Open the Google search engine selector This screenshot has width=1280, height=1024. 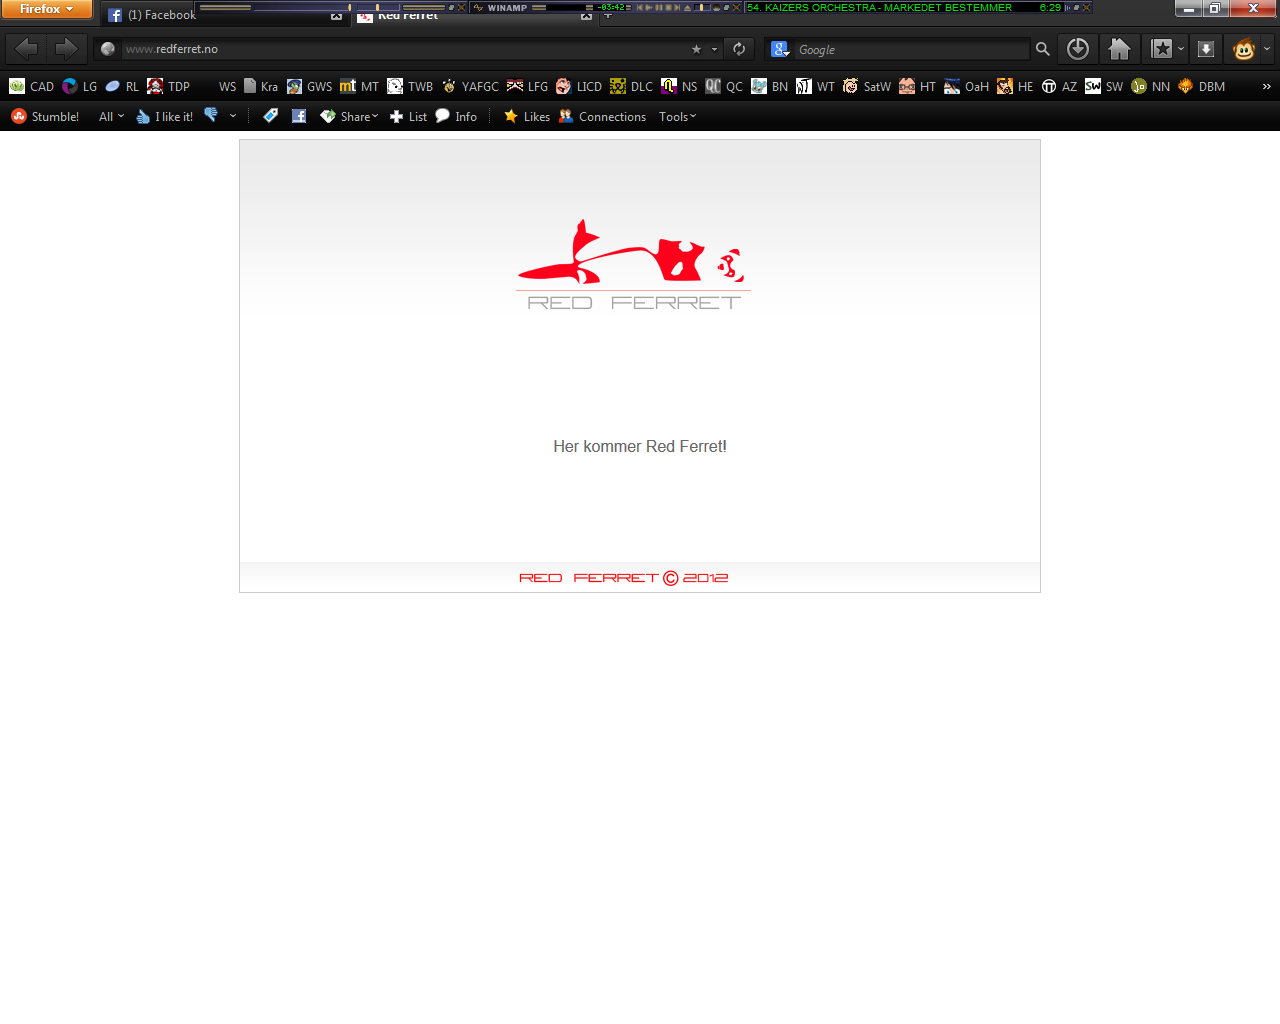[x=781, y=49]
